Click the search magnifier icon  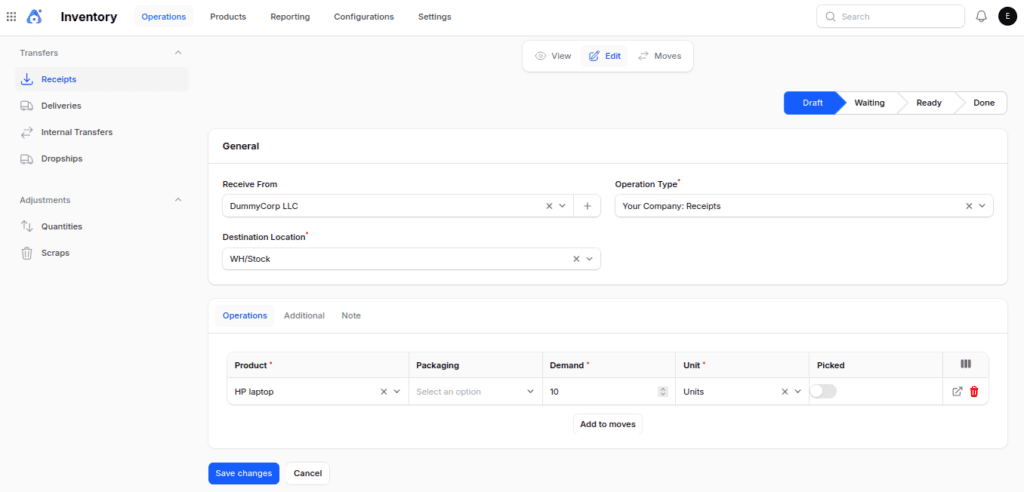coord(830,16)
